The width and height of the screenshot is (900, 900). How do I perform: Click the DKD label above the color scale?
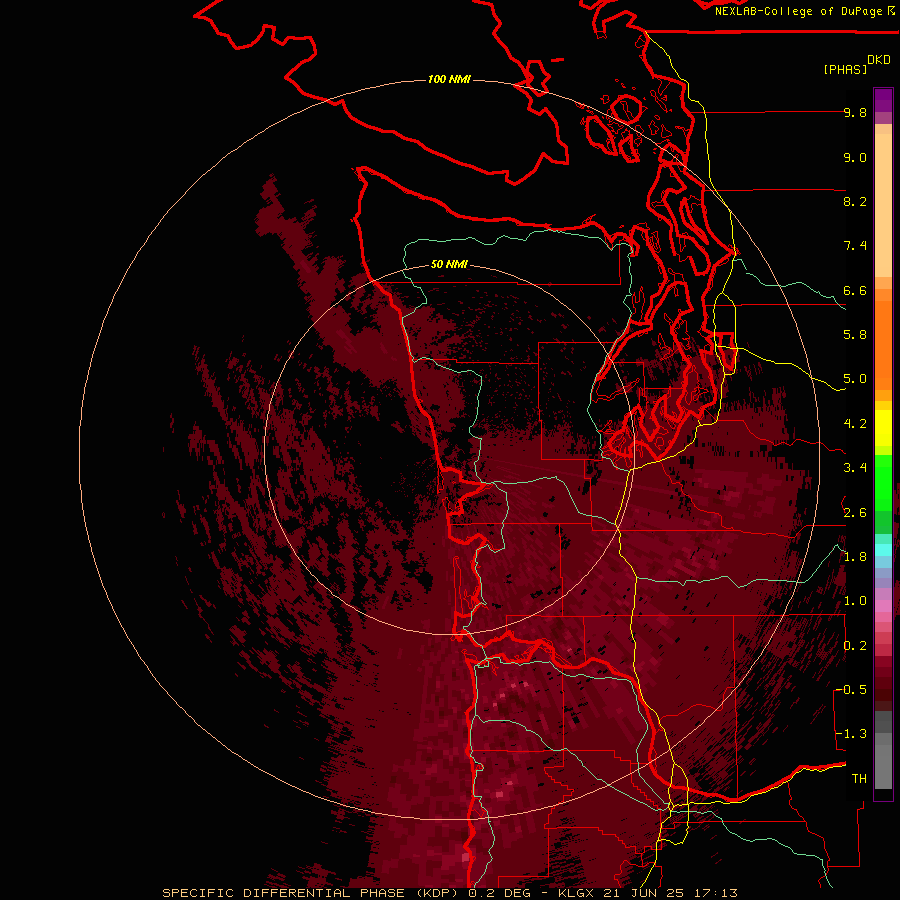[879, 60]
